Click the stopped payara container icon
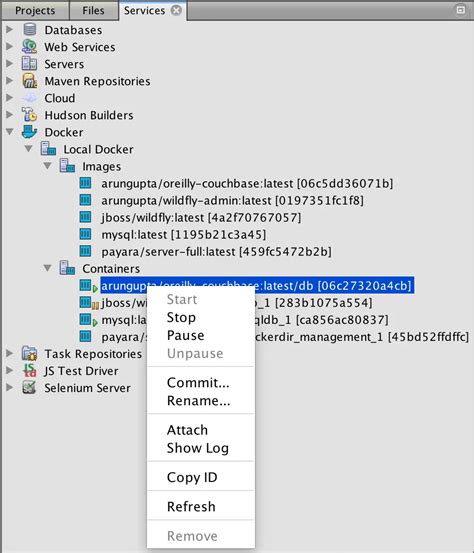This screenshot has width=474, height=553. click(85, 336)
